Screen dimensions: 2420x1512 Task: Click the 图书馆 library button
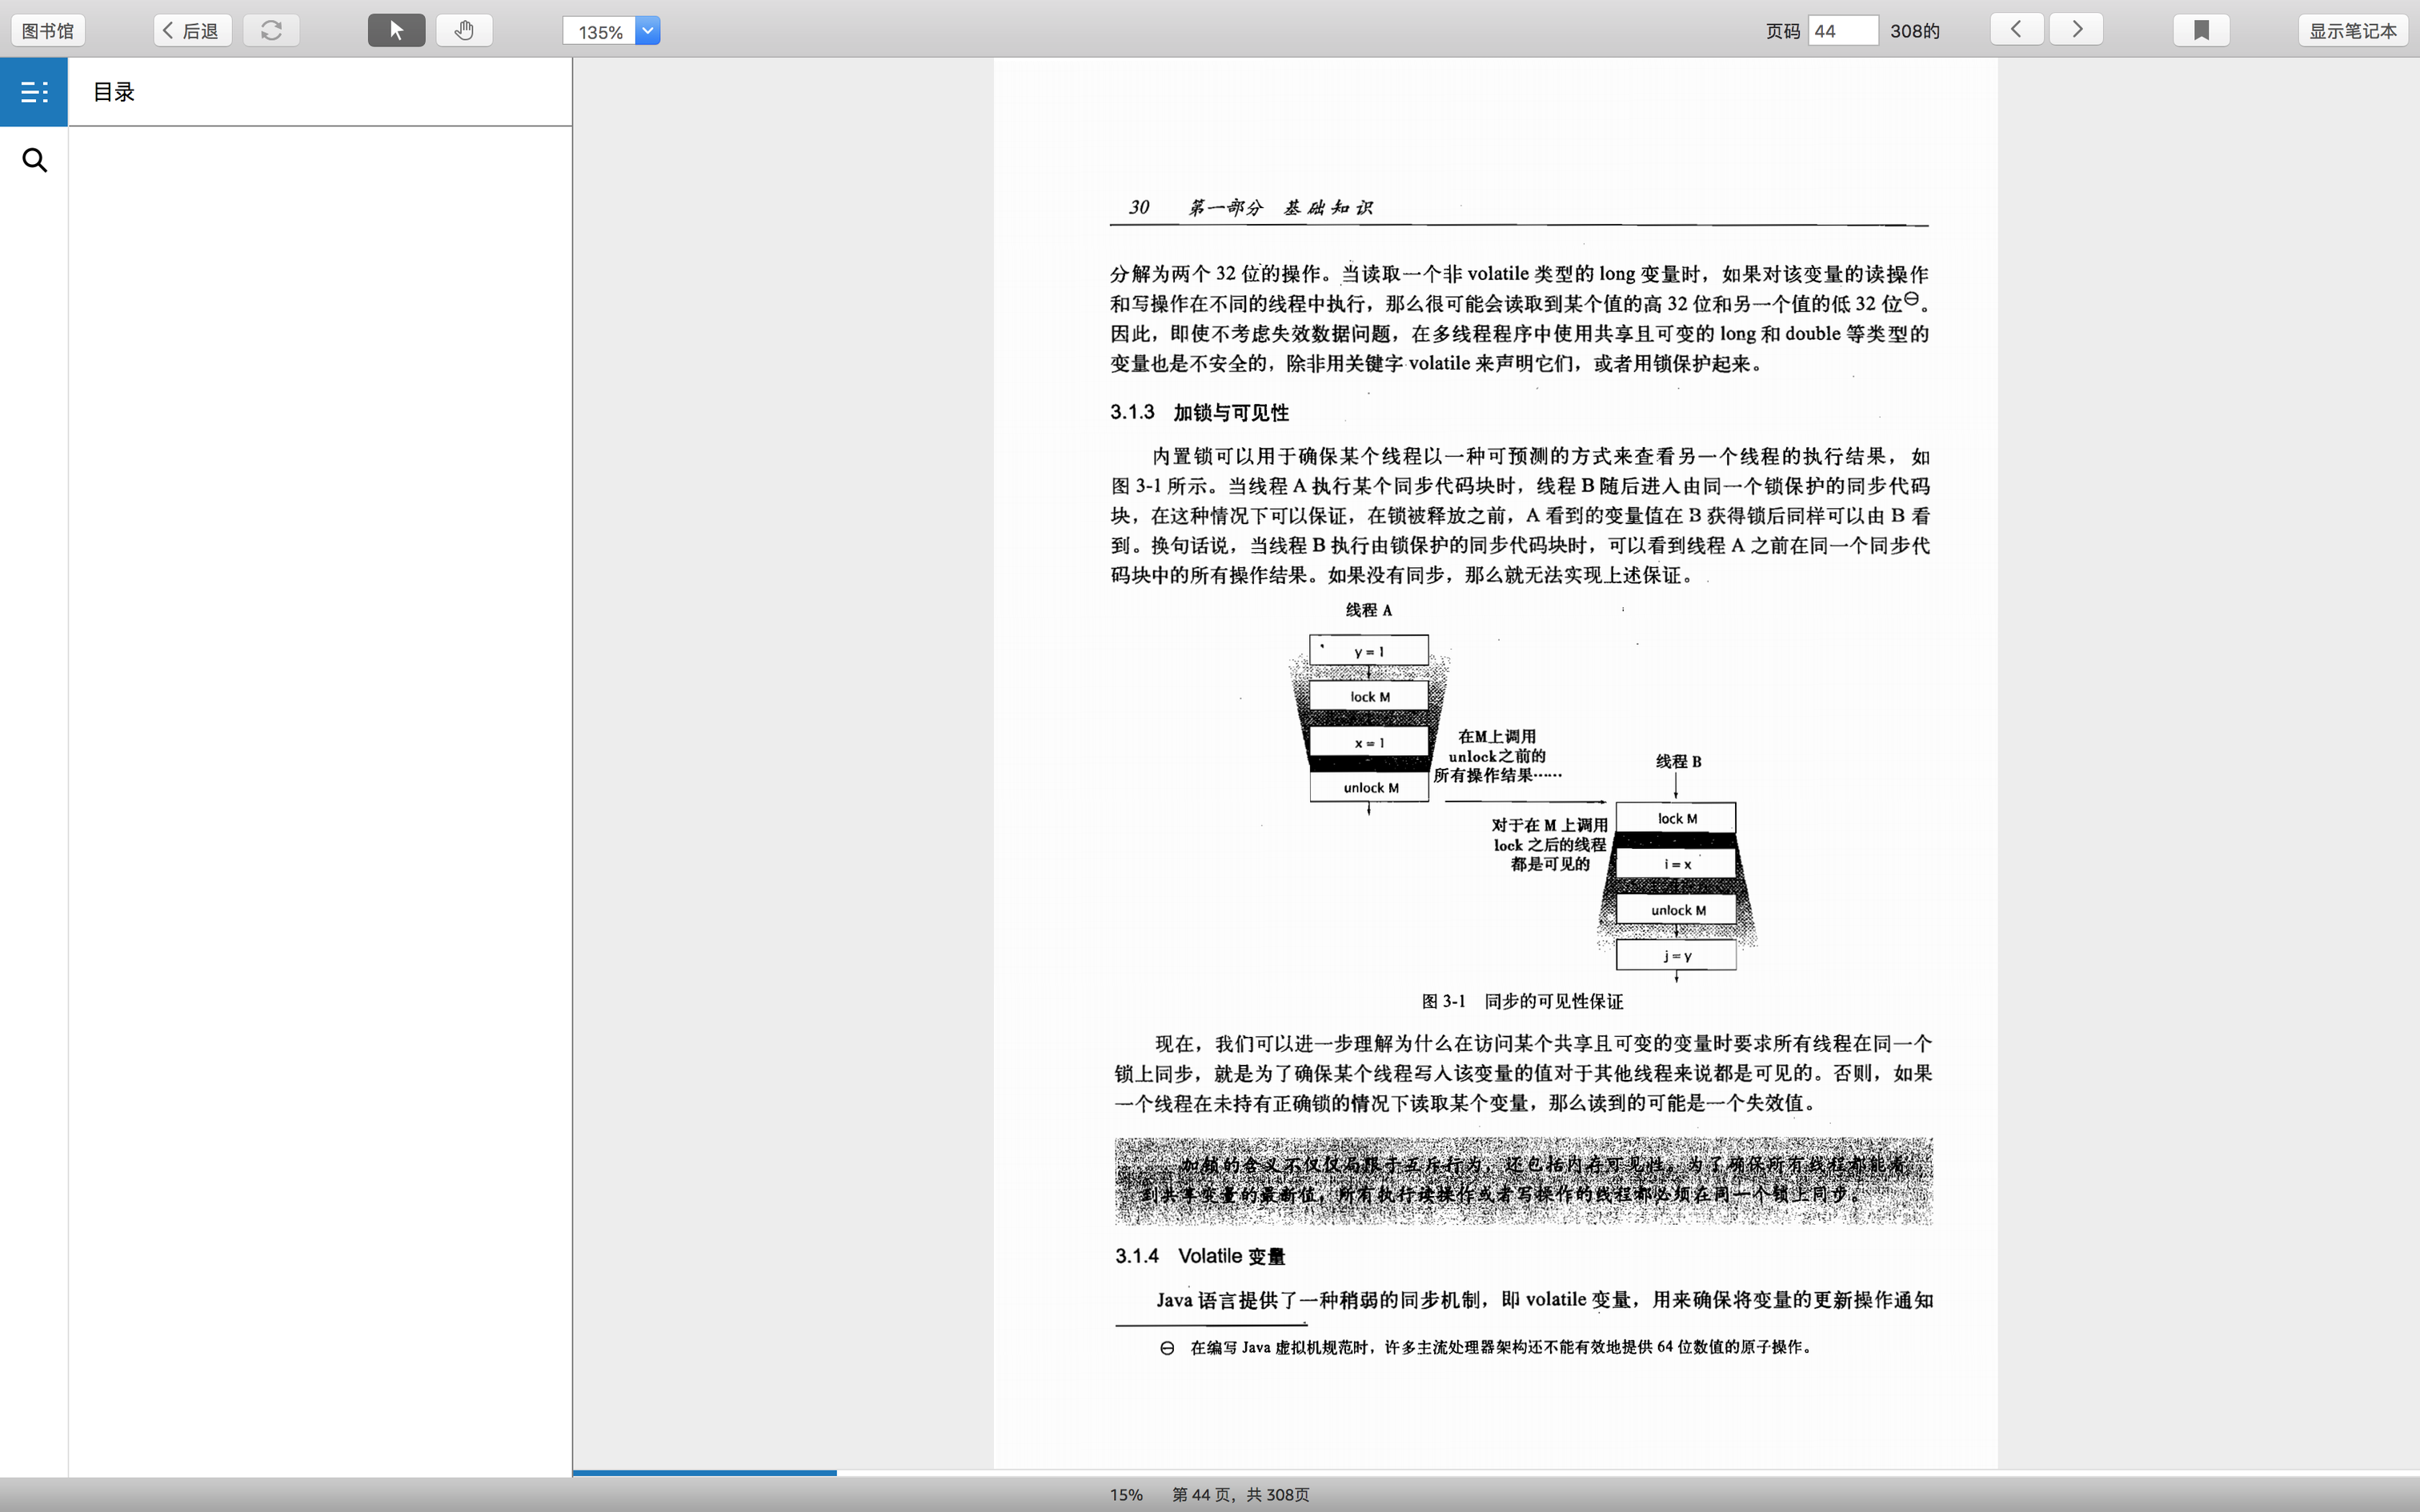pos(48,31)
